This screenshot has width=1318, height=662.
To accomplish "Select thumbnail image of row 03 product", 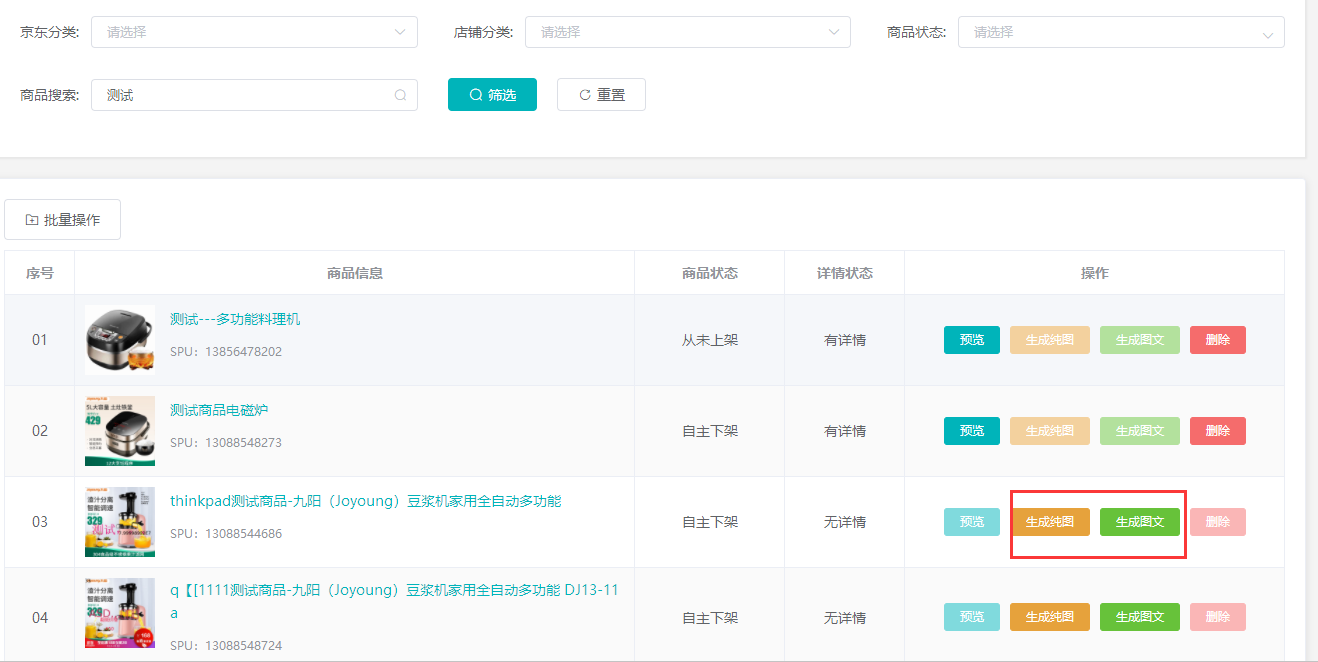I will (x=120, y=522).
